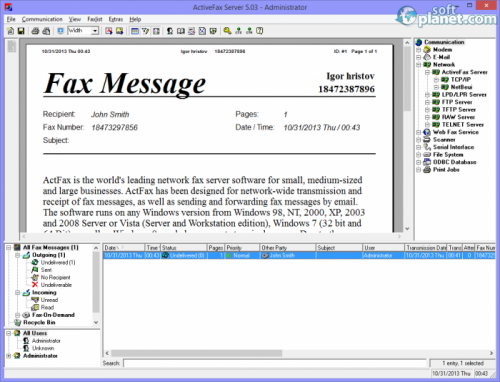The image size is (500, 382).
Task: Open the Extras menu
Action: click(x=116, y=19)
